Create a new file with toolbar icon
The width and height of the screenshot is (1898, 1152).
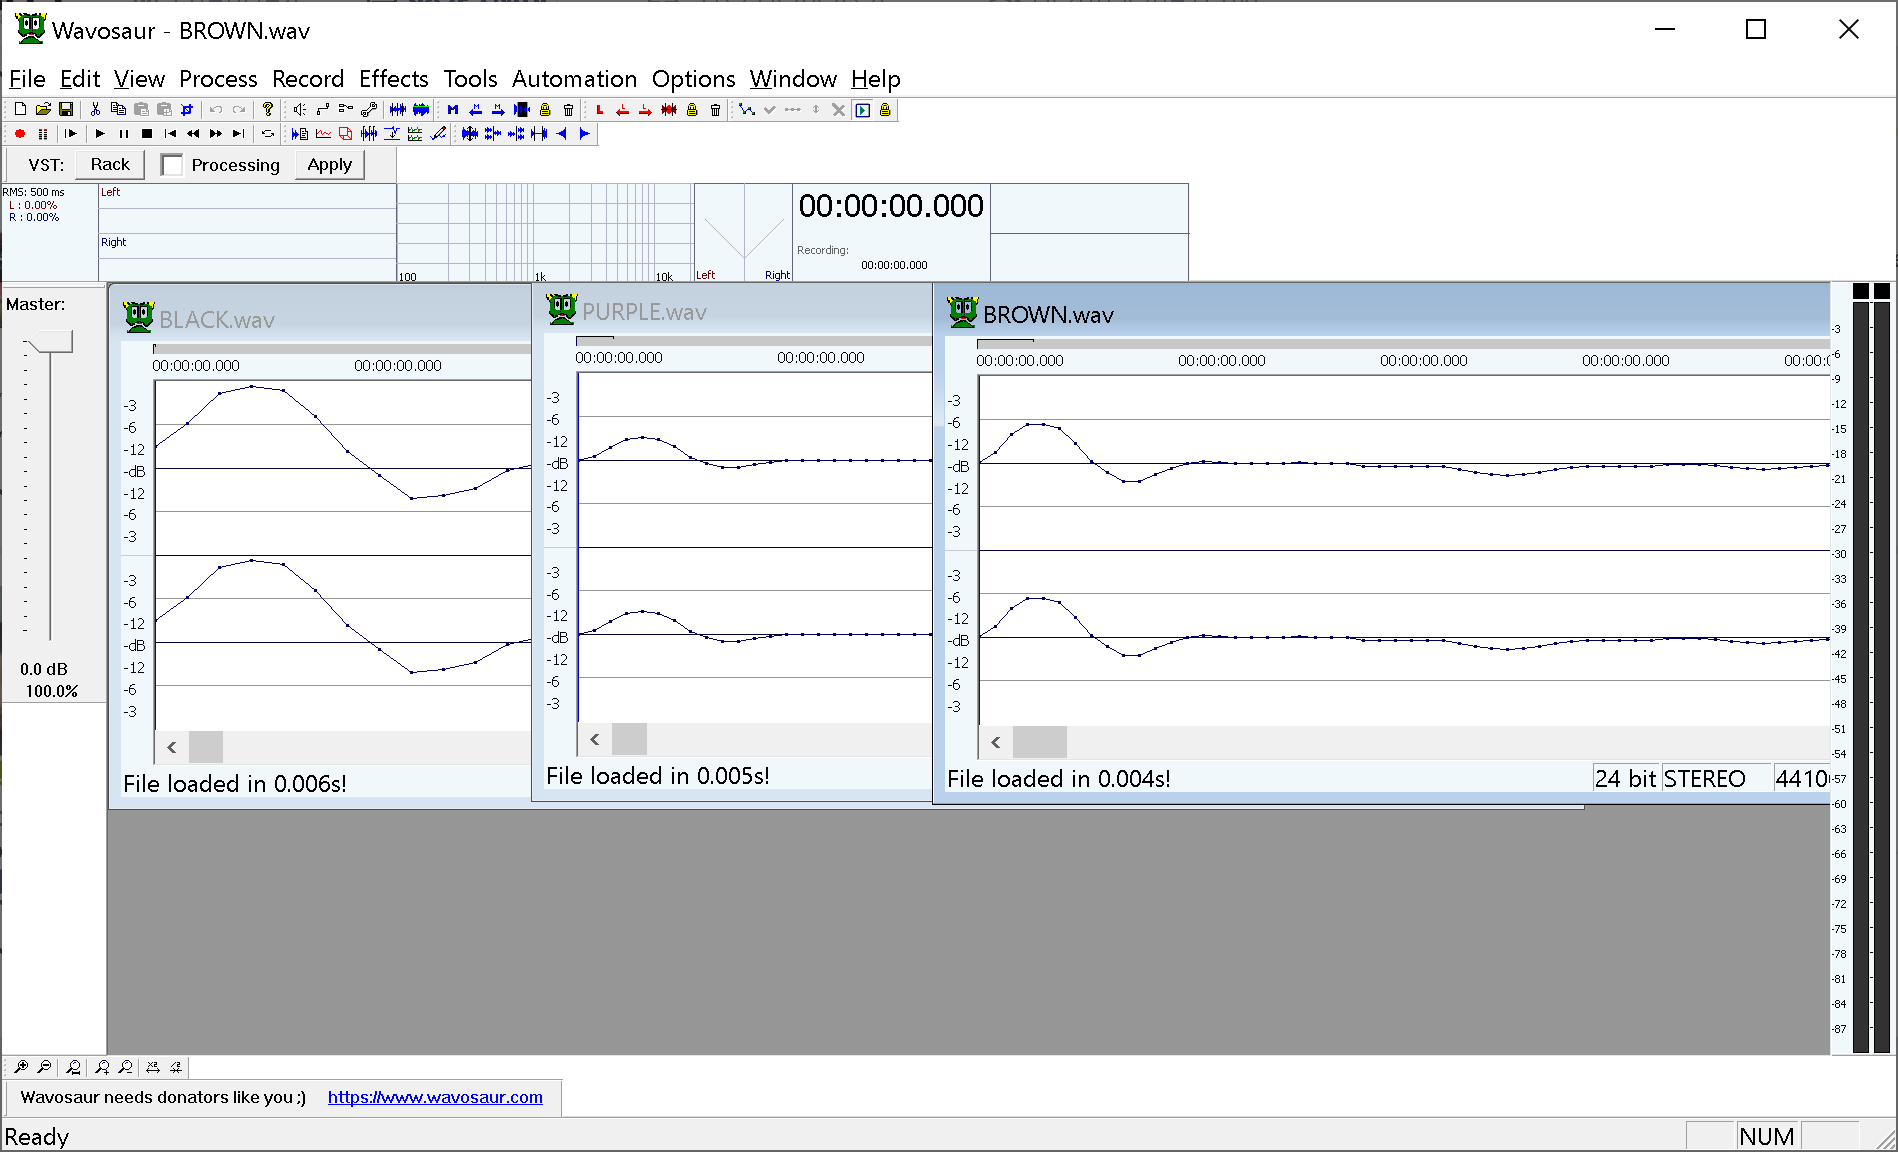point(20,110)
